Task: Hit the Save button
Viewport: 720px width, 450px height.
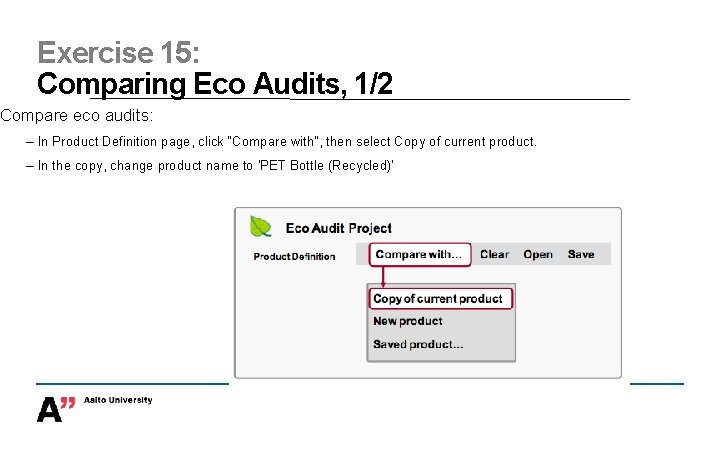Action: pyautogui.click(x=581, y=255)
